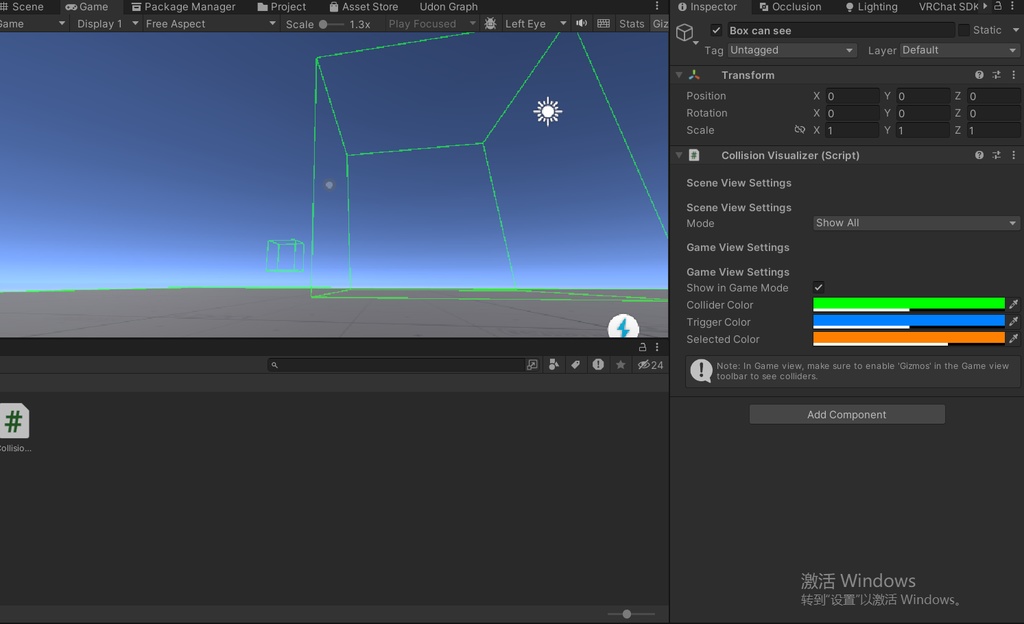Click the scale constrain link icon in Transform
Screen dimensions: 1024x624
800,130
